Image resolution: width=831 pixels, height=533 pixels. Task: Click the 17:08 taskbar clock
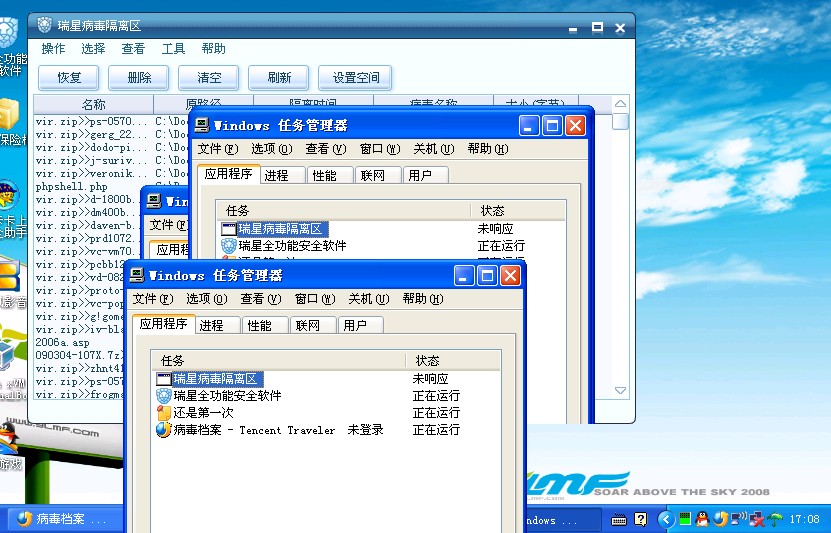[805, 519]
